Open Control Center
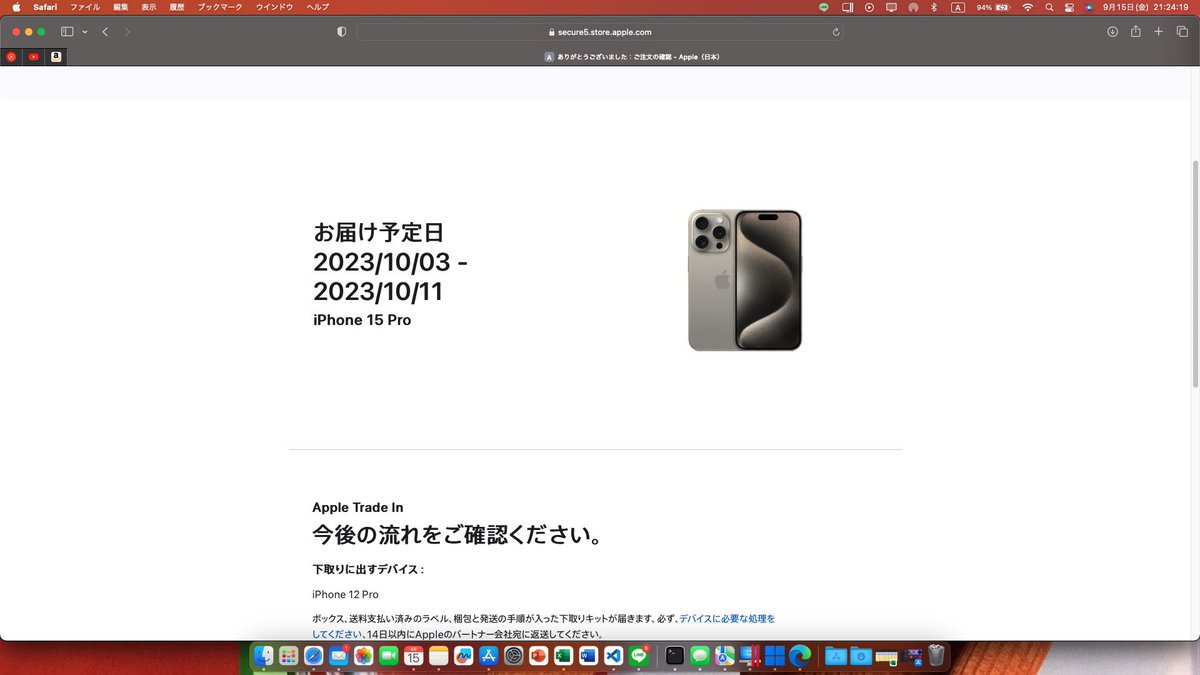1200x675 pixels. pos(1069,7)
